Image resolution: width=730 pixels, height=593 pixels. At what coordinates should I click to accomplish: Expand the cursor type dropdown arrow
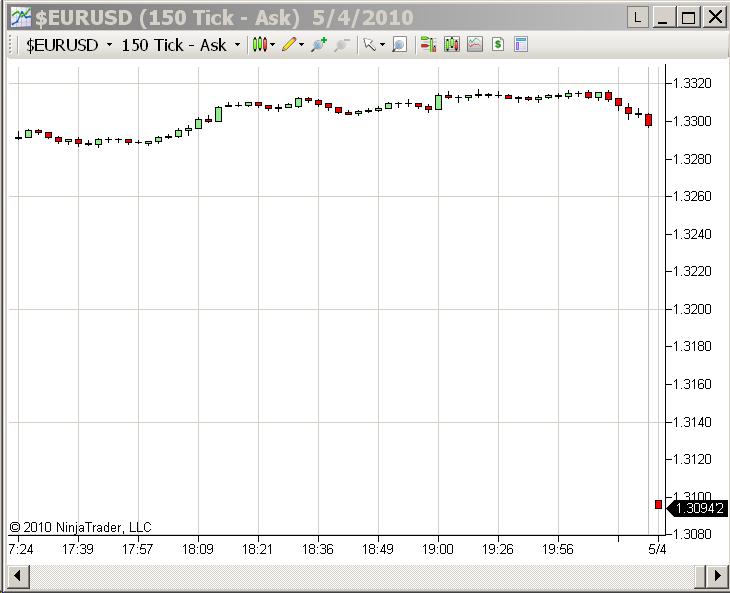point(382,45)
